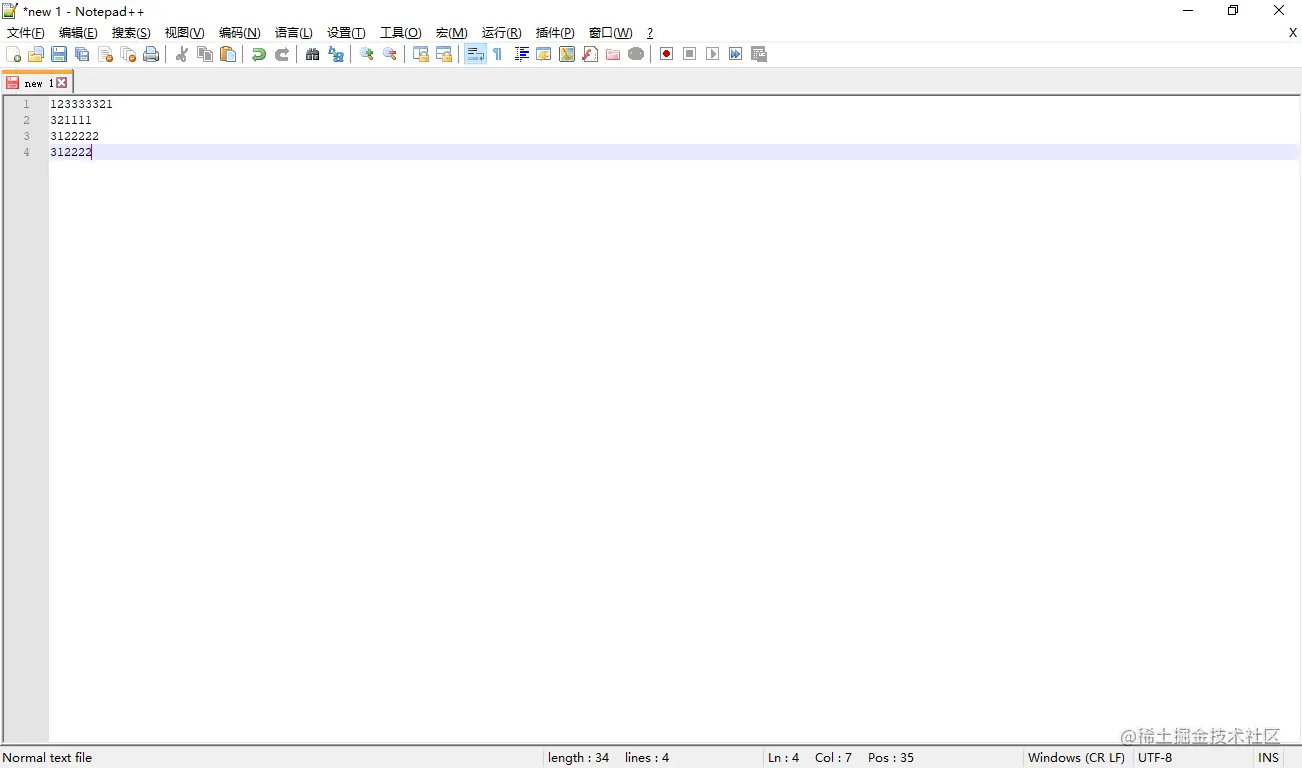This screenshot has height=768, width=1302.
Task: Toggle show all characters
Action: [x=497, y=53]
